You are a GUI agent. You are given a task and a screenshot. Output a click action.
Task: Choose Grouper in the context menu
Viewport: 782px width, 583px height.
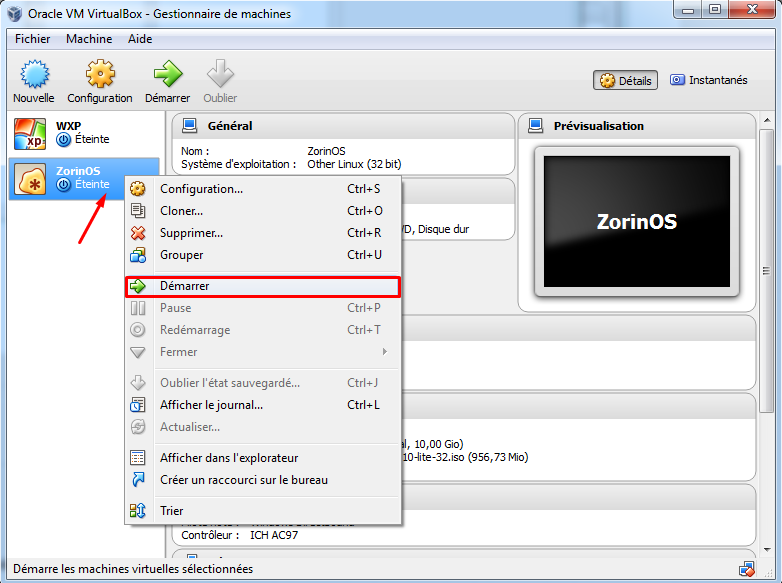[263, 255]
